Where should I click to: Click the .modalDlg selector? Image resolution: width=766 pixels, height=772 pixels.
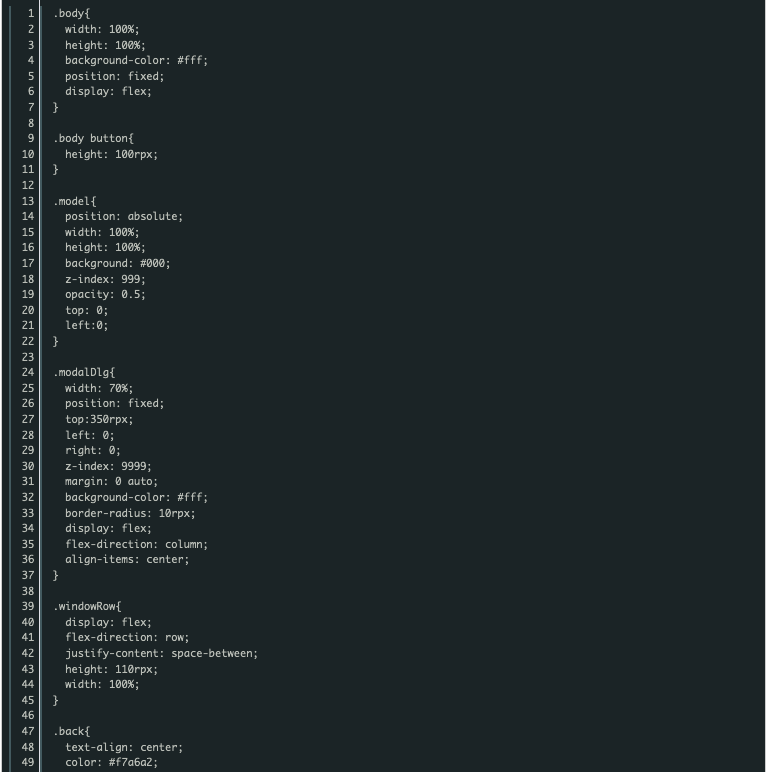(84, 372)
